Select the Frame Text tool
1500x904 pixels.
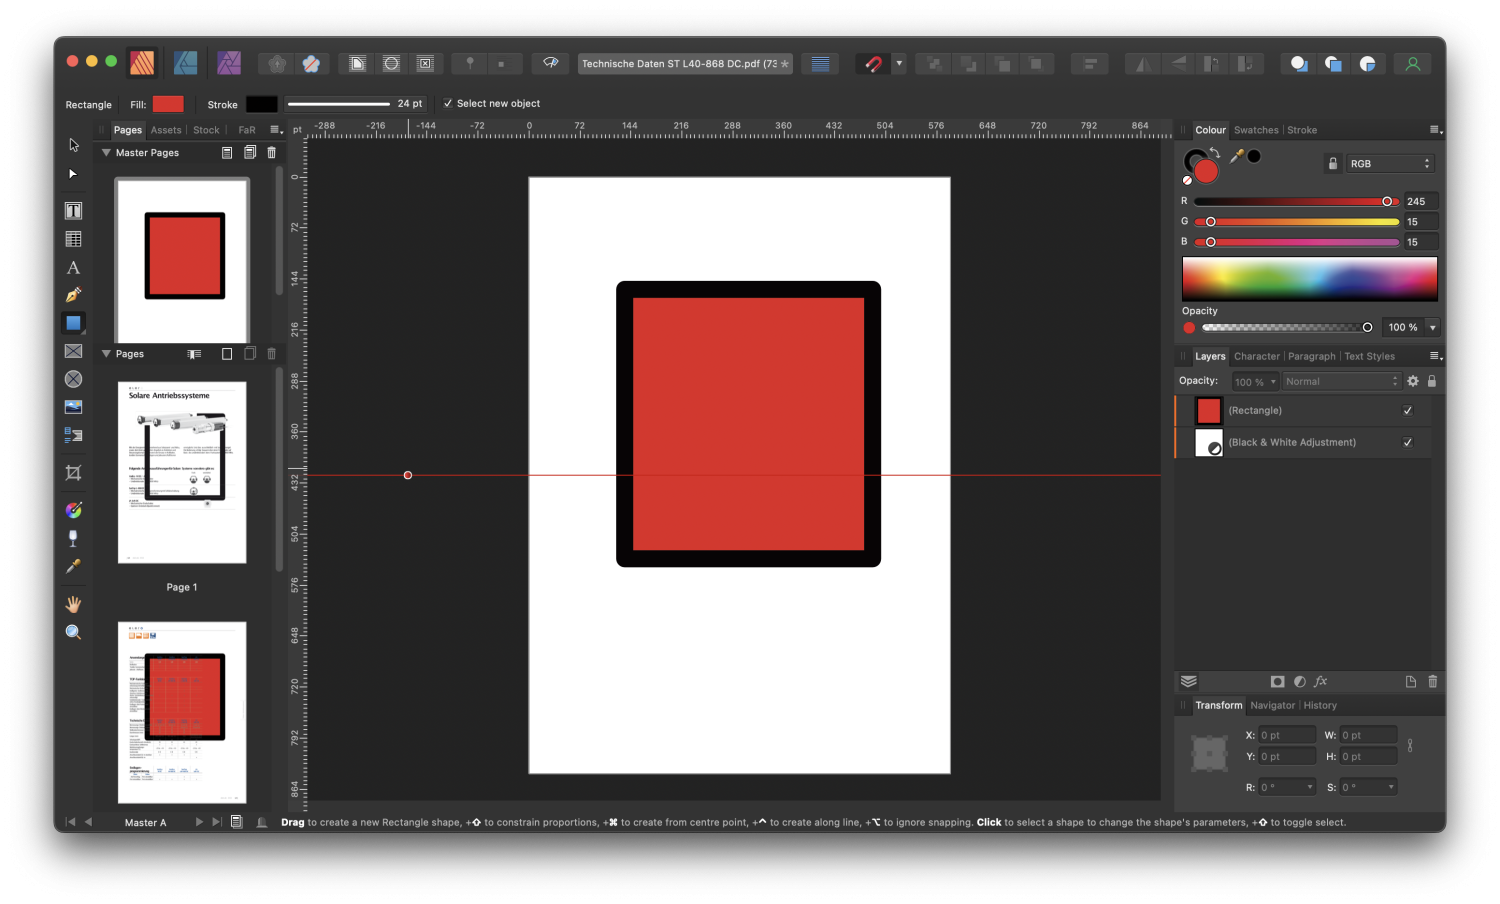click(x=73, y=211)
